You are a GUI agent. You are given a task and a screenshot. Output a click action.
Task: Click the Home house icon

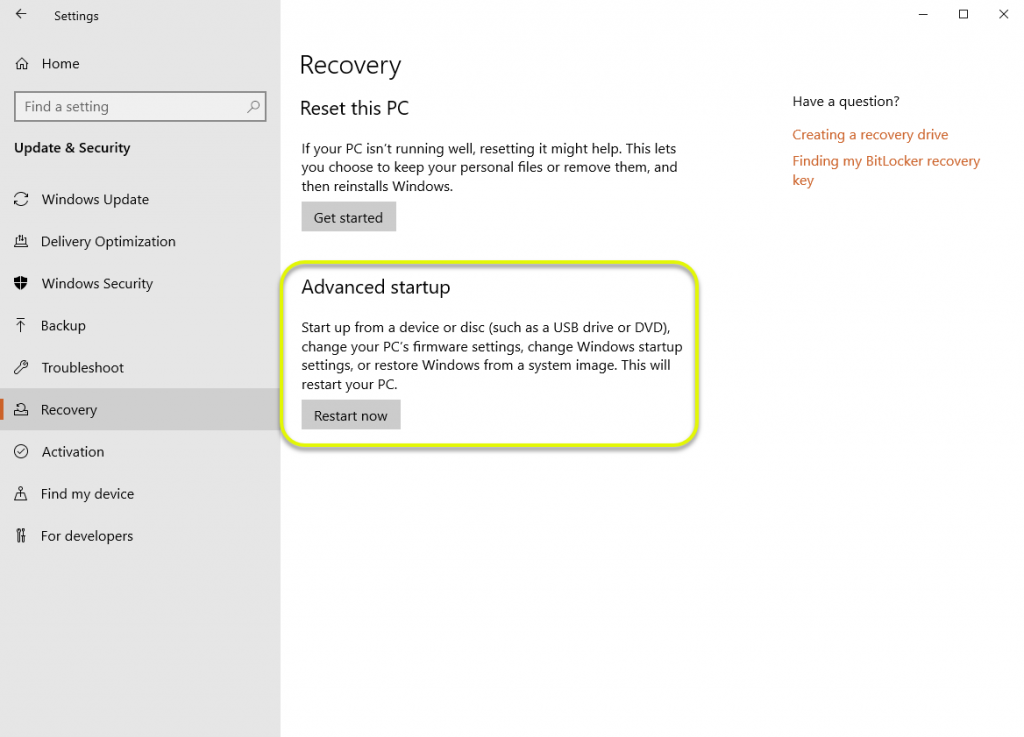click(x=22, y=63)
